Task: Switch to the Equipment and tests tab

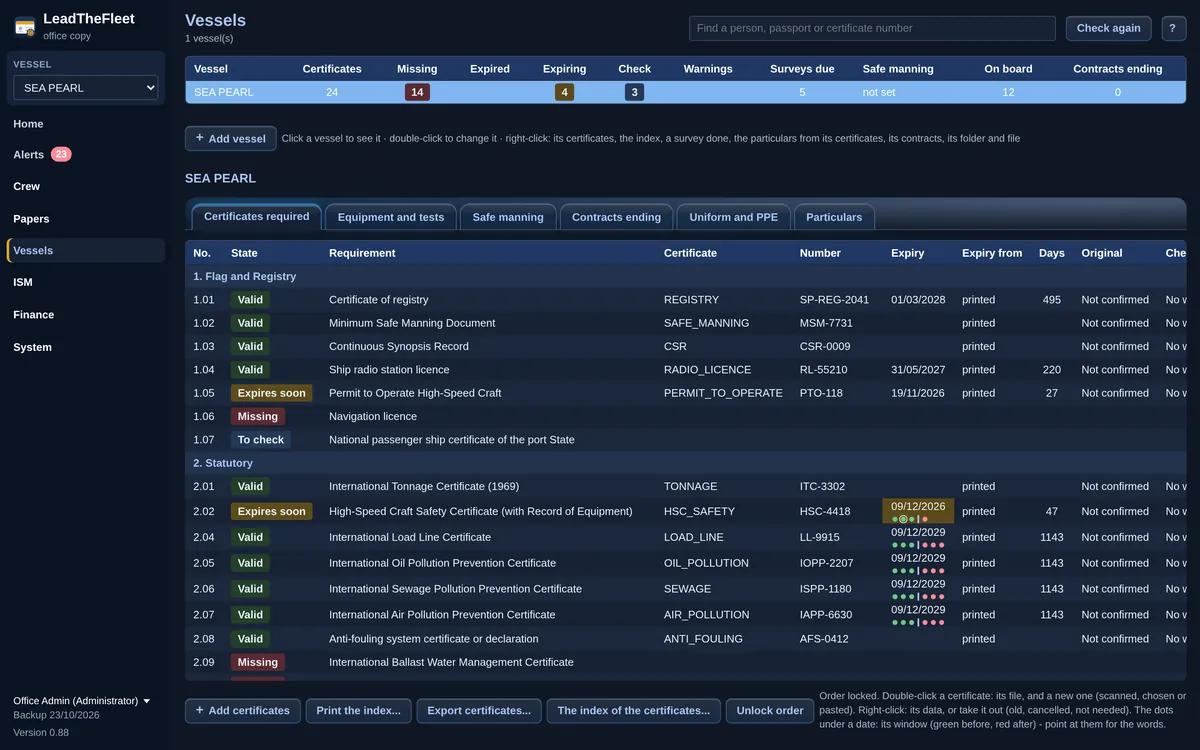Action: (391, 217)
